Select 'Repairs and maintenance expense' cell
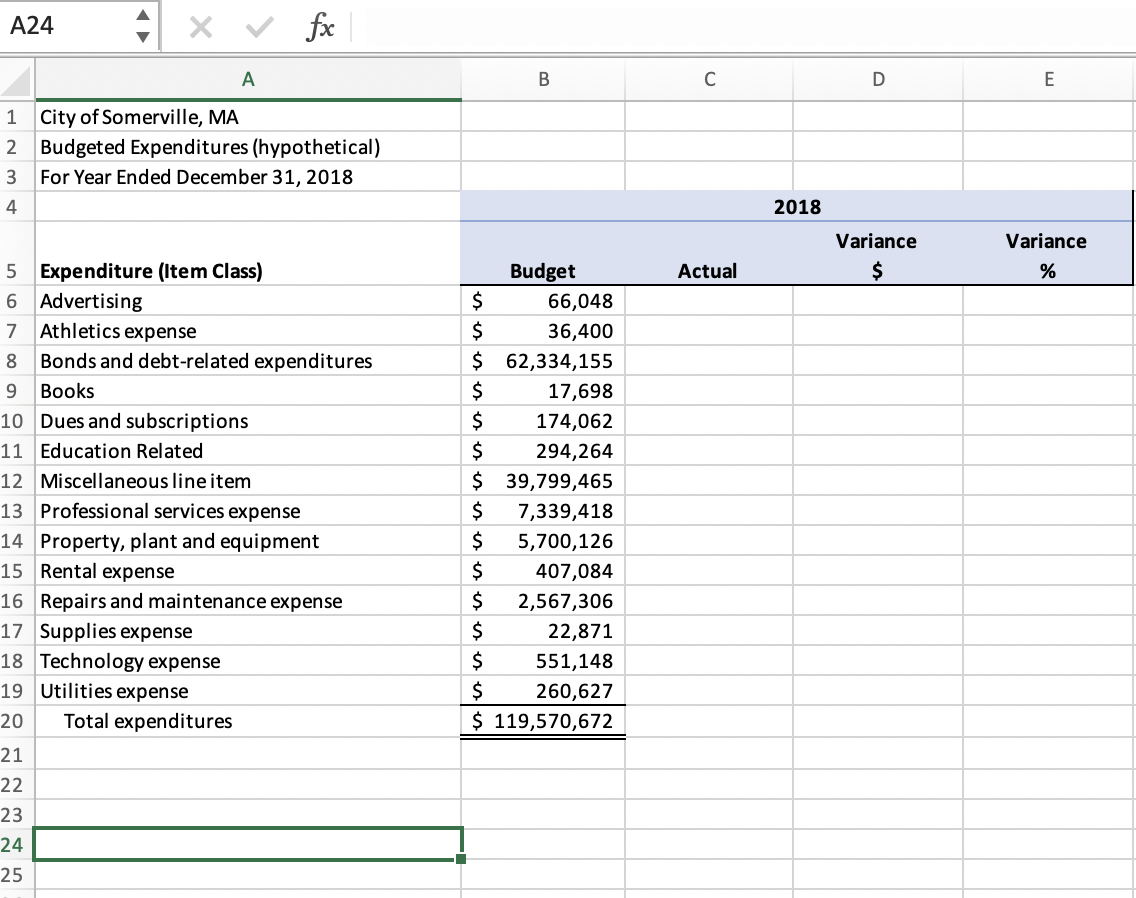The image size is (1136, 898). click(x=248, y=601)
